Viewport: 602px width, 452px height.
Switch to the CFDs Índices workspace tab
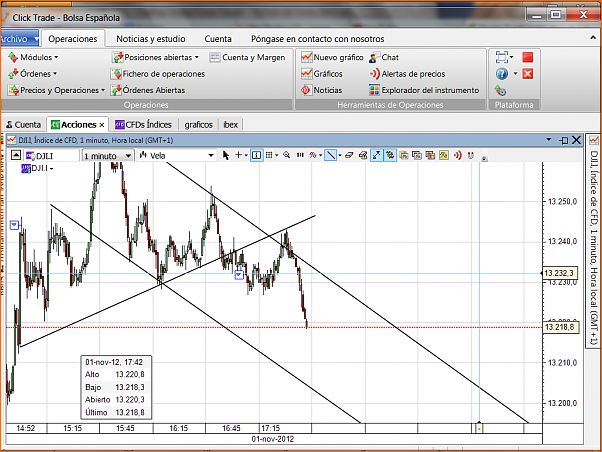coord(143,125)
